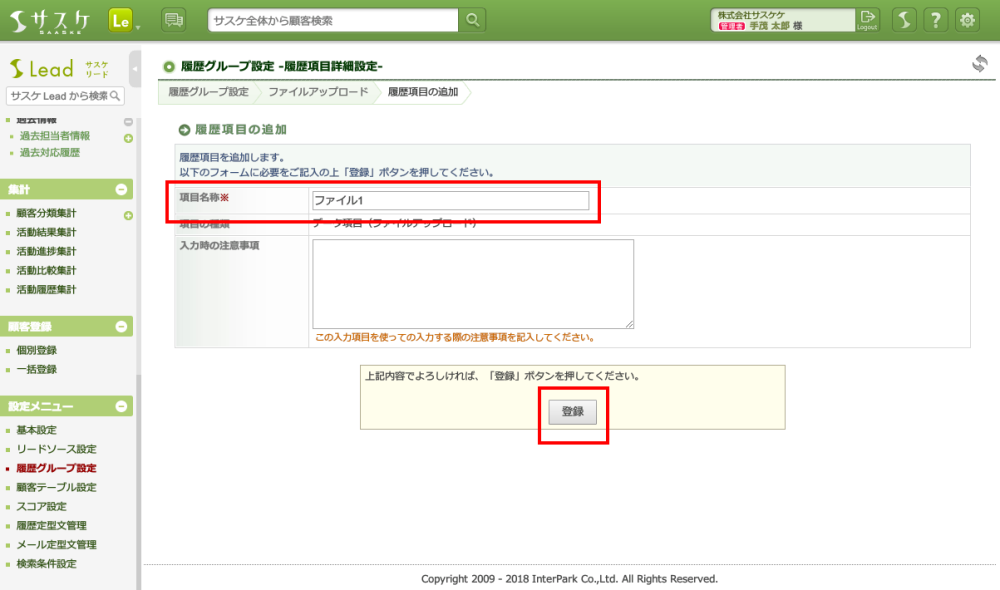Click the Logout icon
Image resolution: width=1000 pixels, height=590 pixels.
point(868,20)
